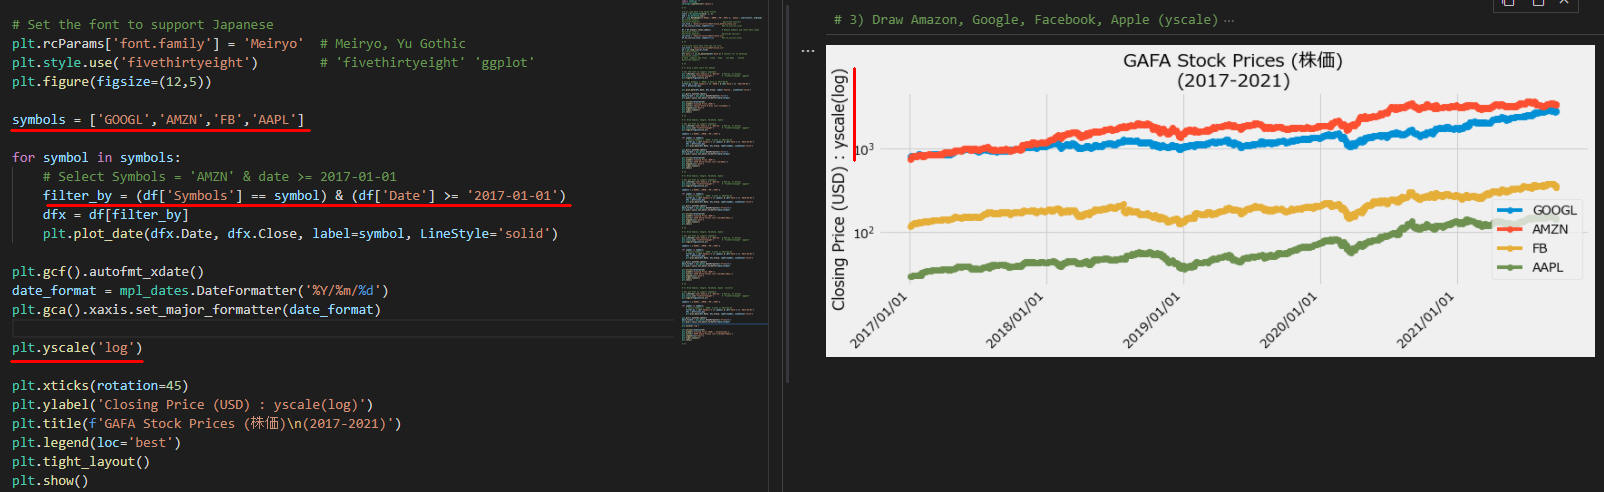Click the plt.plot_date line

(300, 233)
